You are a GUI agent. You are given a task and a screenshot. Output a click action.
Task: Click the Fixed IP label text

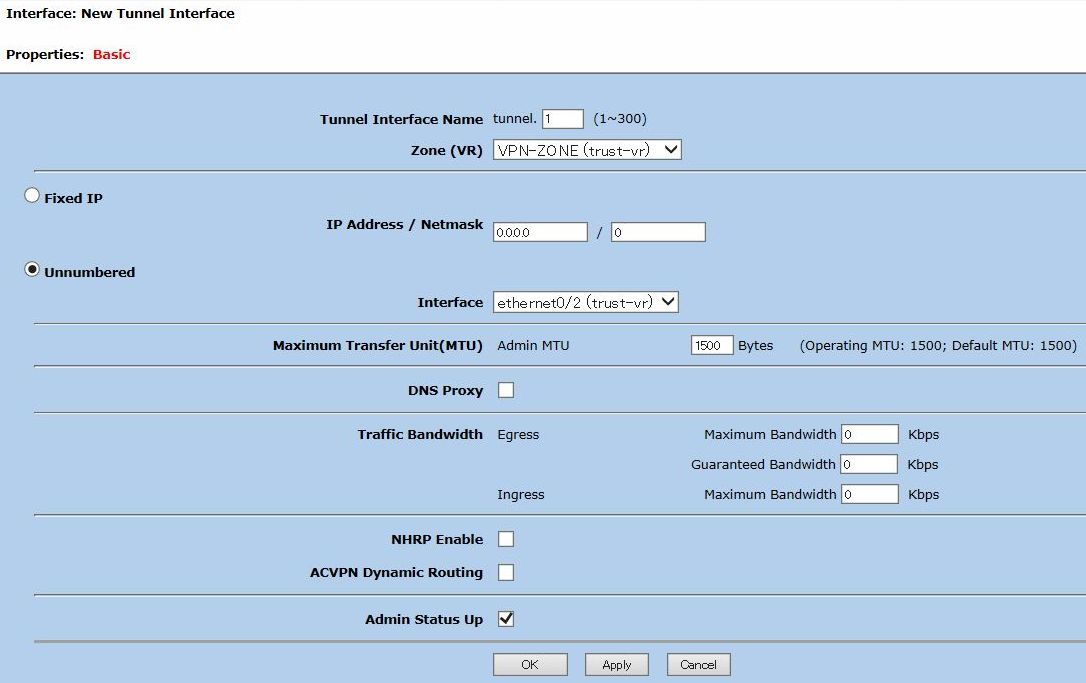73,198
